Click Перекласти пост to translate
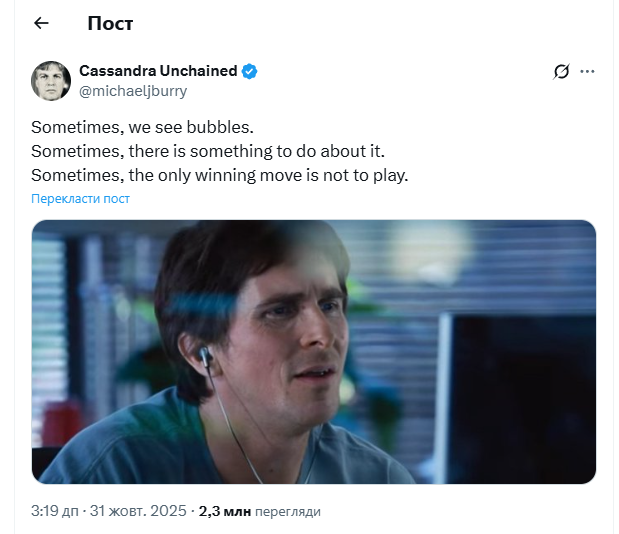The image size is (619, 534). 80,199
